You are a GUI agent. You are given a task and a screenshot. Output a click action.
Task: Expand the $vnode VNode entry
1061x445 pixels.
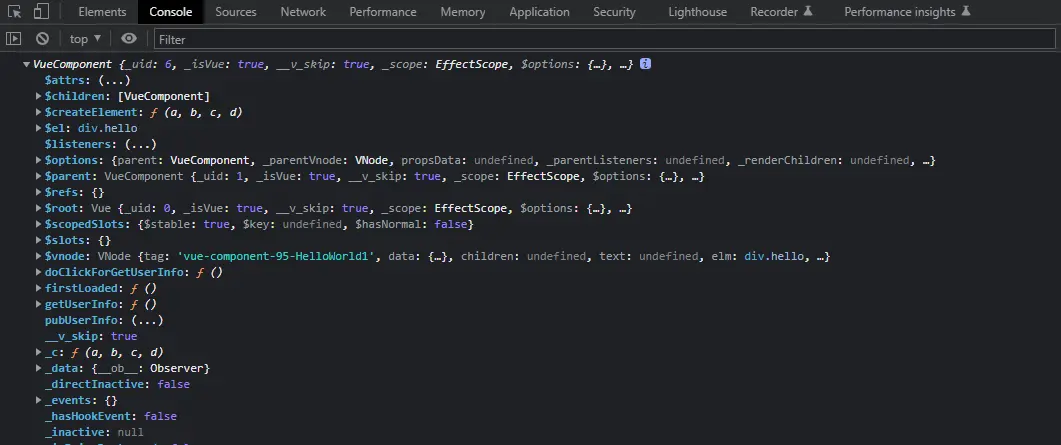[39, 256]
